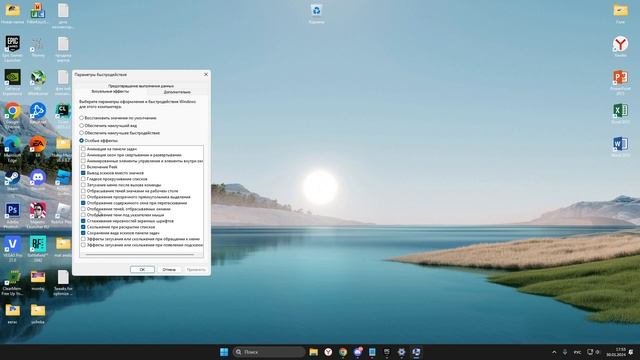Show hidden tray icons chevron

click(x=554, y=352)
